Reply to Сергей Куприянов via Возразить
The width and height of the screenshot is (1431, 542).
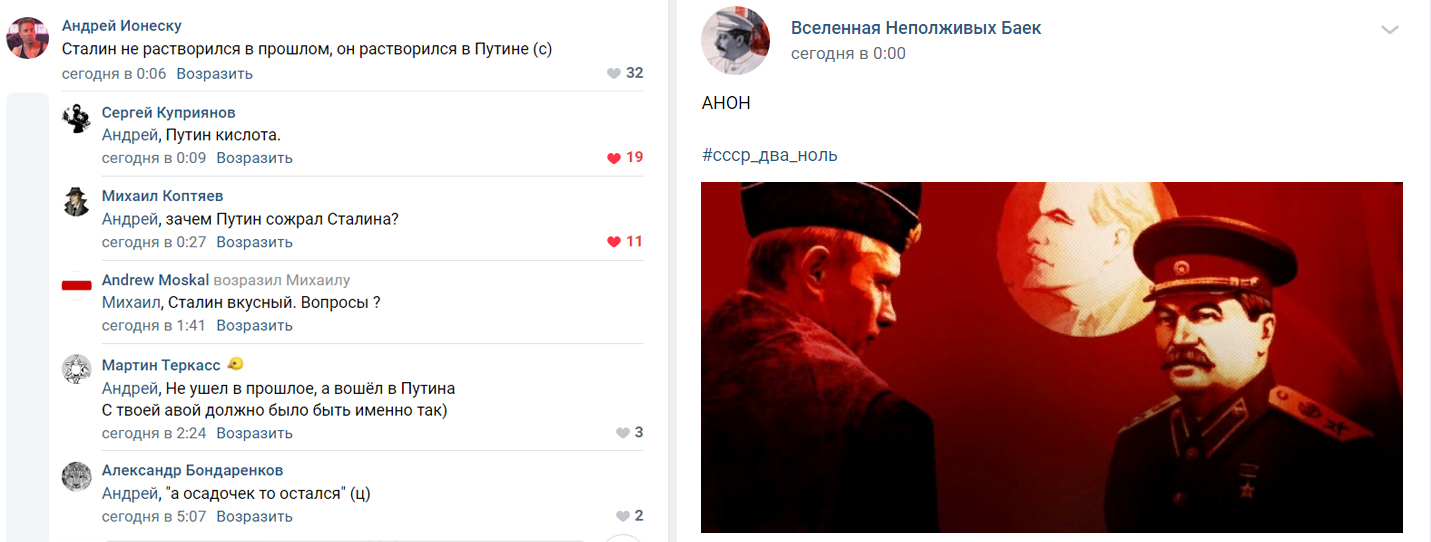255,158
